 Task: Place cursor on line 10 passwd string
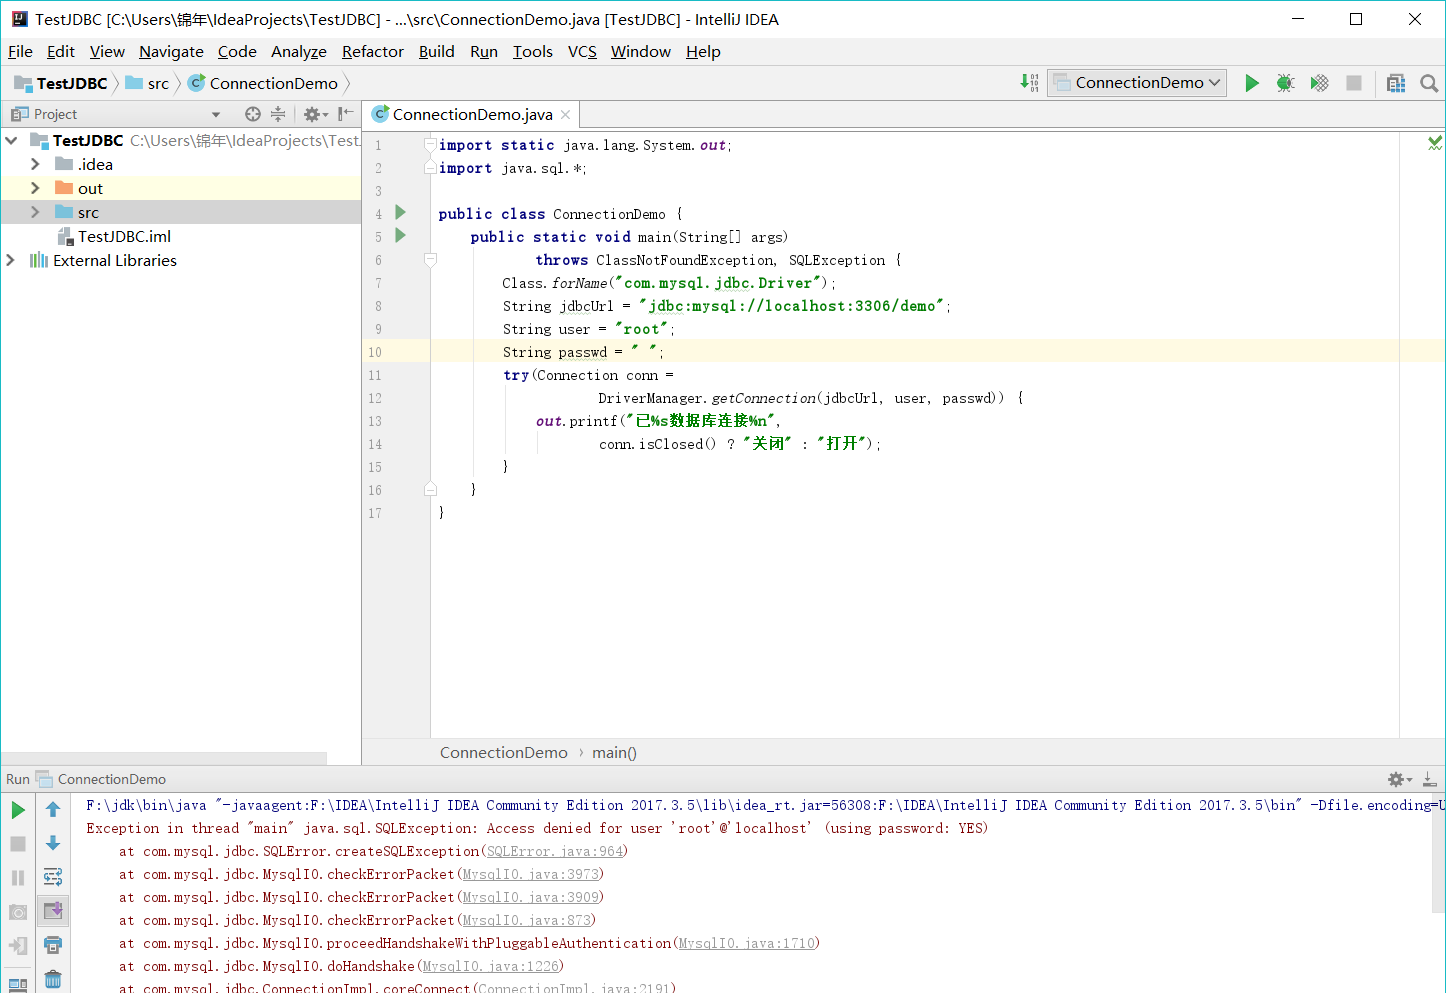pyautogui.click(x=644, y=352)
